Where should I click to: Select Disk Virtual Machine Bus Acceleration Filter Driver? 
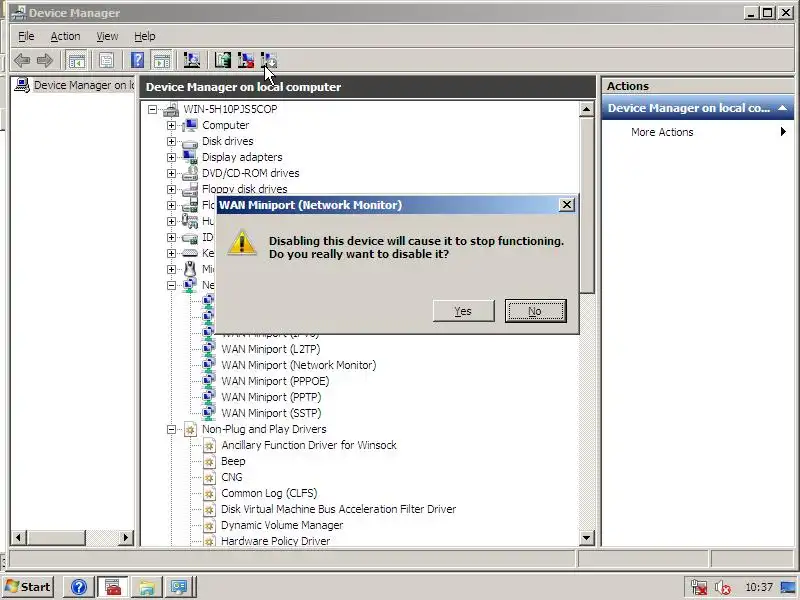(x=338, y=509)
